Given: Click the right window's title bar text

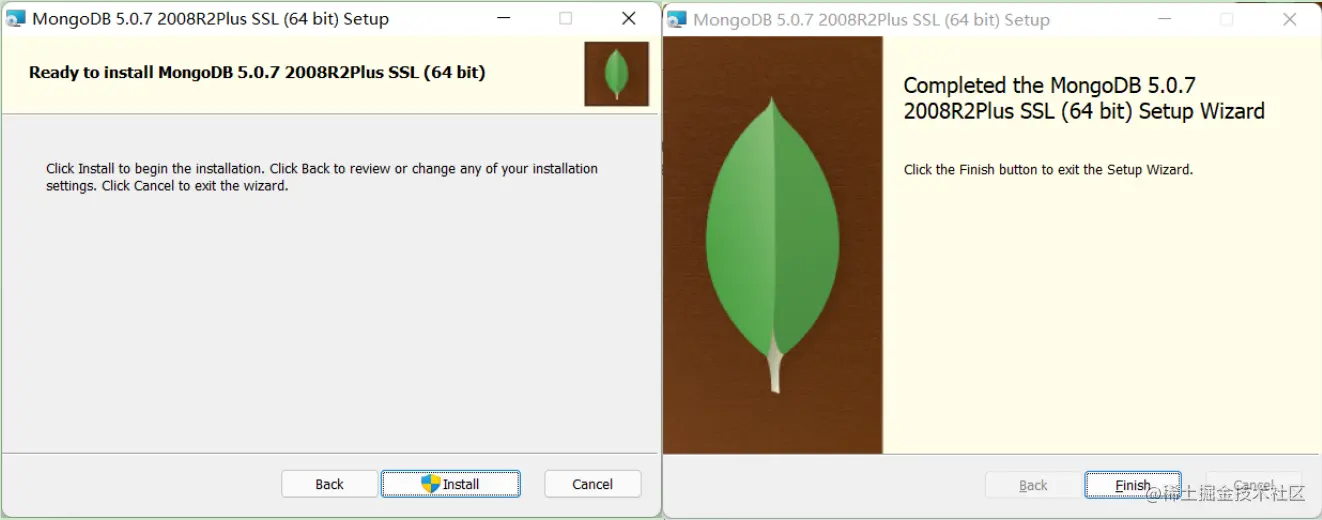Looking at the screenshot, I should (871, 19).
